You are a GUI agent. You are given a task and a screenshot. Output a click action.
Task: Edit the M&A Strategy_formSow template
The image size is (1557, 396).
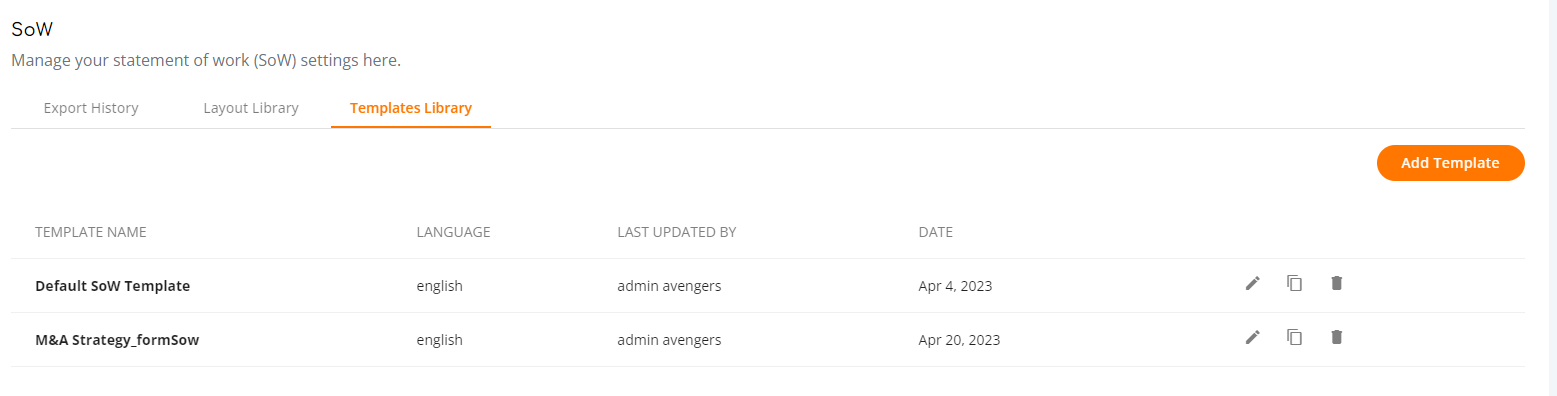click(1252, 338)
